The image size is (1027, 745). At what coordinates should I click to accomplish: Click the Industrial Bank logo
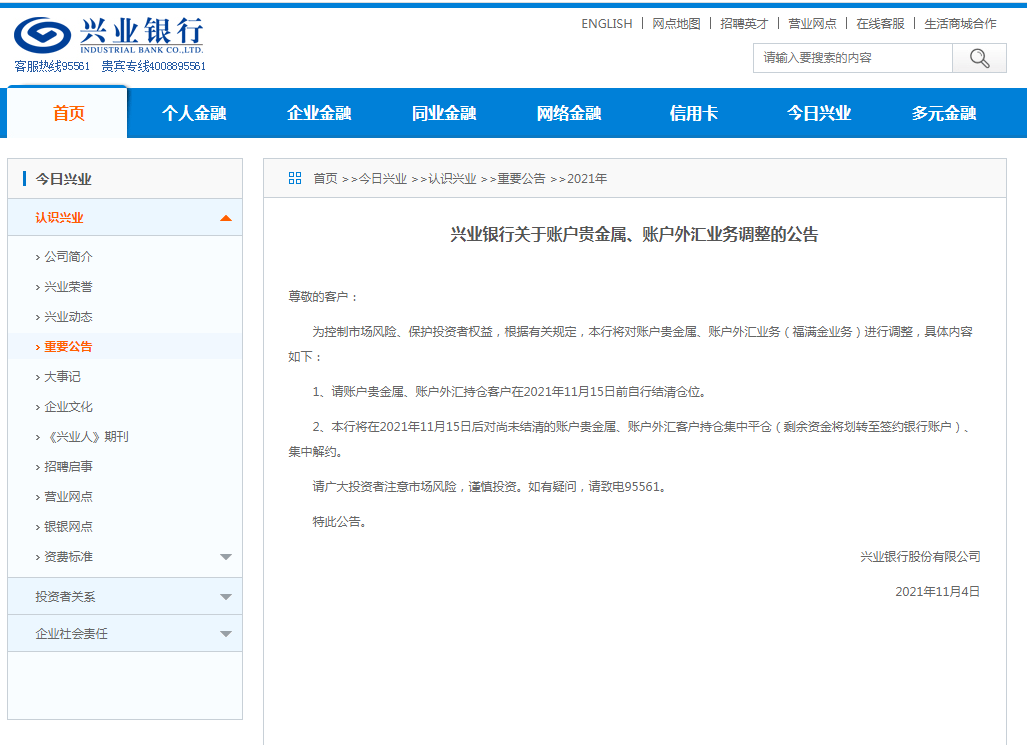coord(109,35)
